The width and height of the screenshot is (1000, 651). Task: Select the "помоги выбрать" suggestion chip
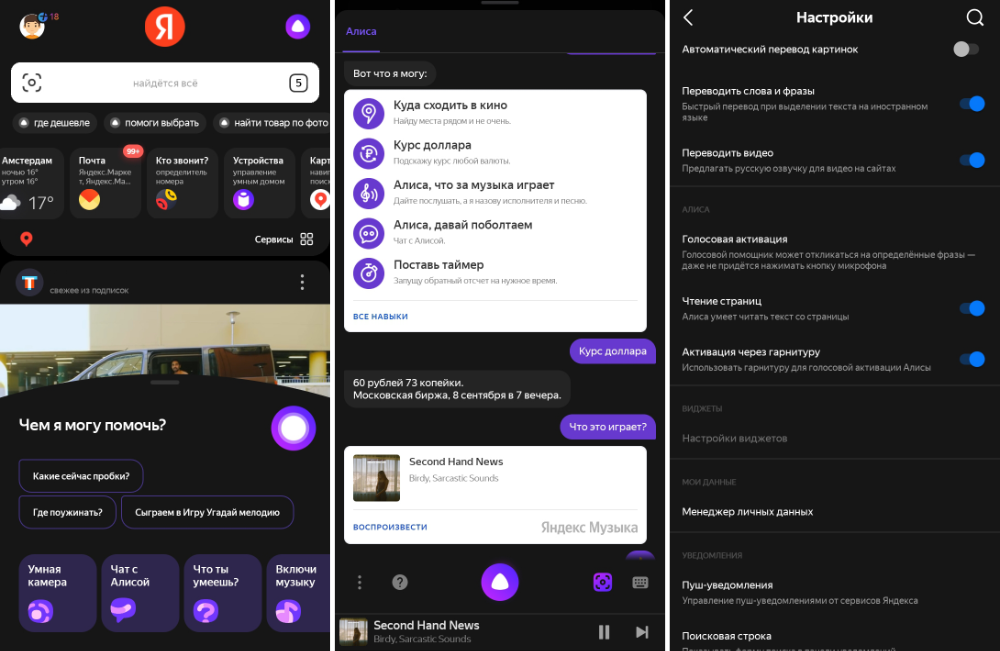(155, 122)
